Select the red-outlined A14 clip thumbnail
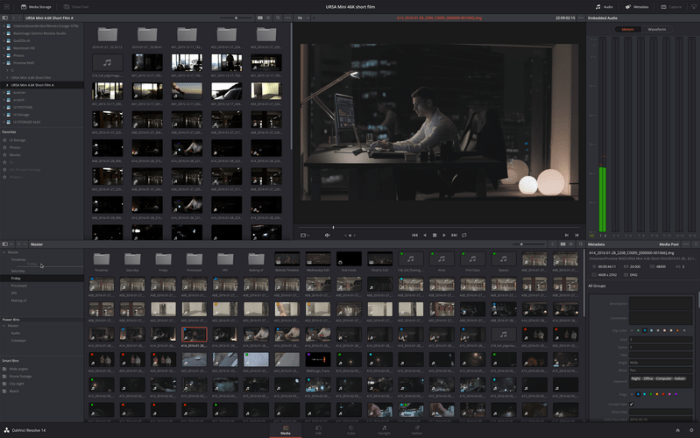 (194, 335)
